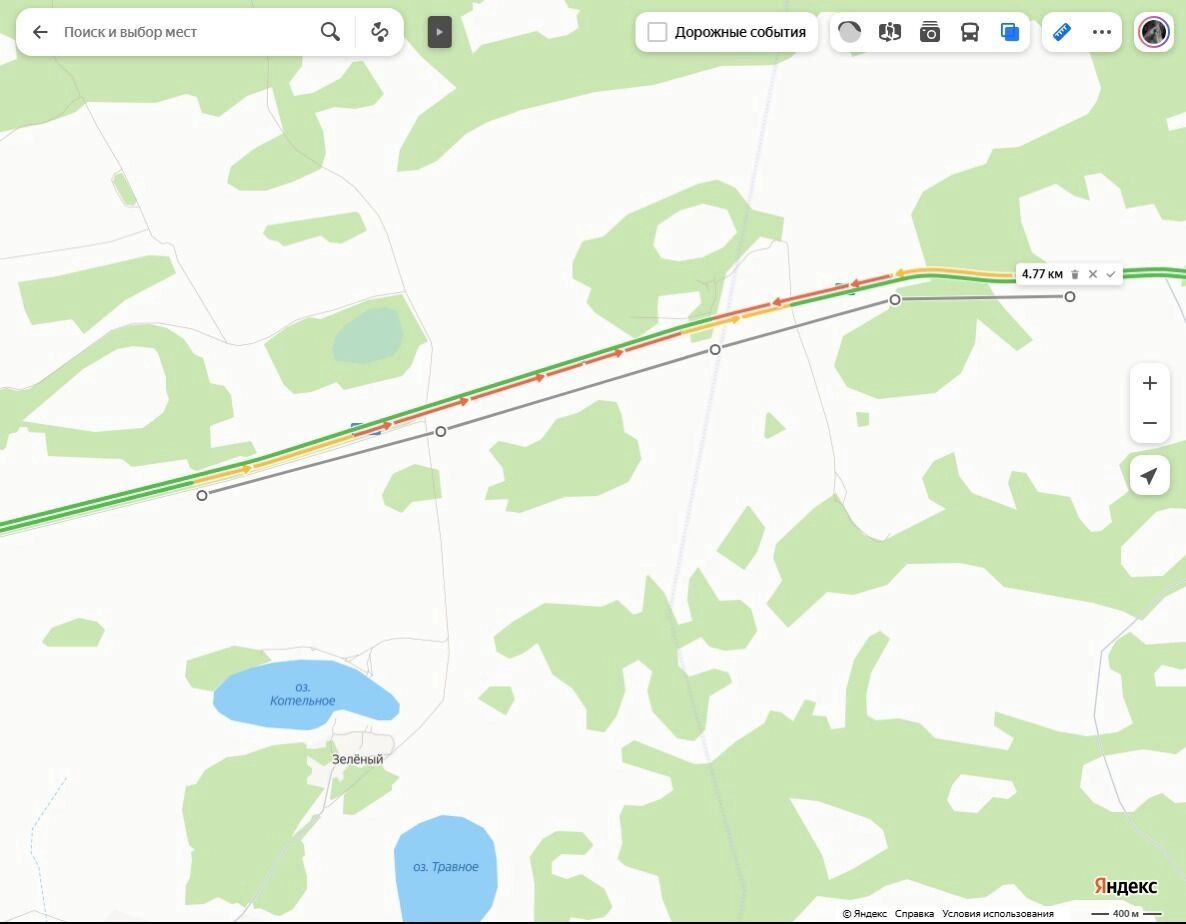The width and height of the screenshot is (1186, 924).
Task: Open the three-dots more menu
Action: pos(1102,32)
